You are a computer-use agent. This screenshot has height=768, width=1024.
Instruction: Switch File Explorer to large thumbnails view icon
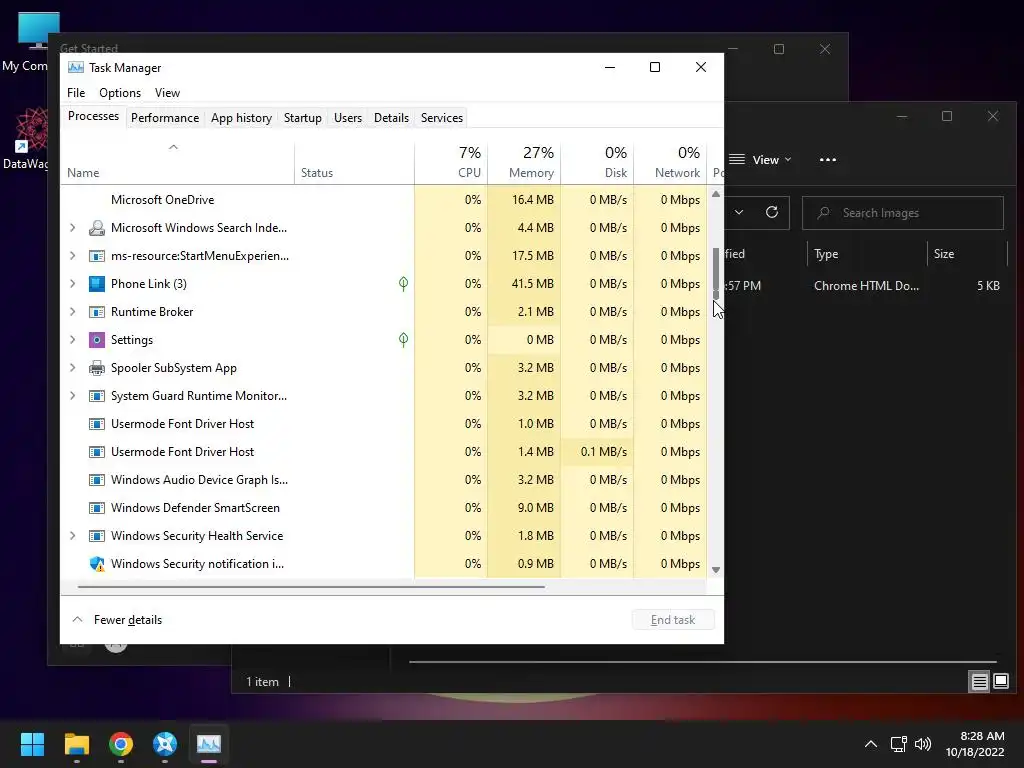1001,682
